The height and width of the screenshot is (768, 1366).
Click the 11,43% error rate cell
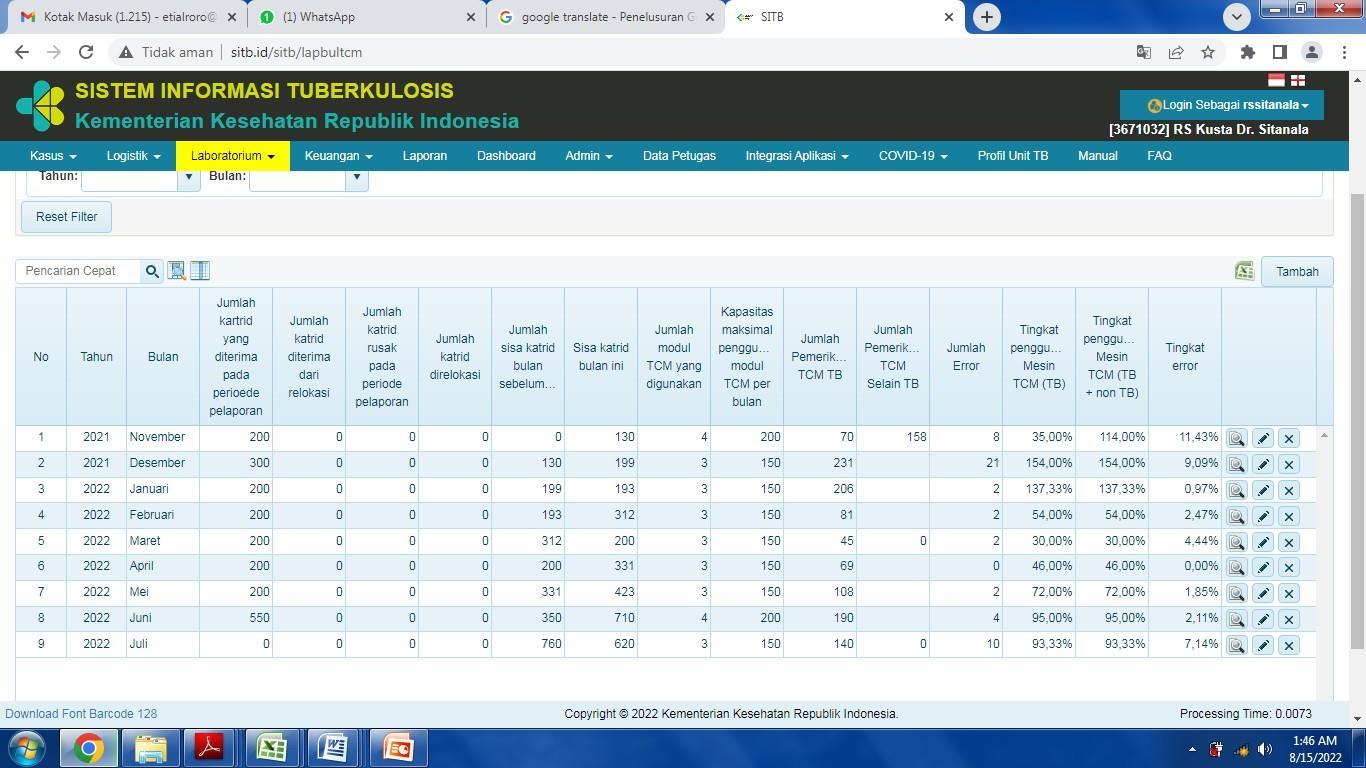(1185, 438)
